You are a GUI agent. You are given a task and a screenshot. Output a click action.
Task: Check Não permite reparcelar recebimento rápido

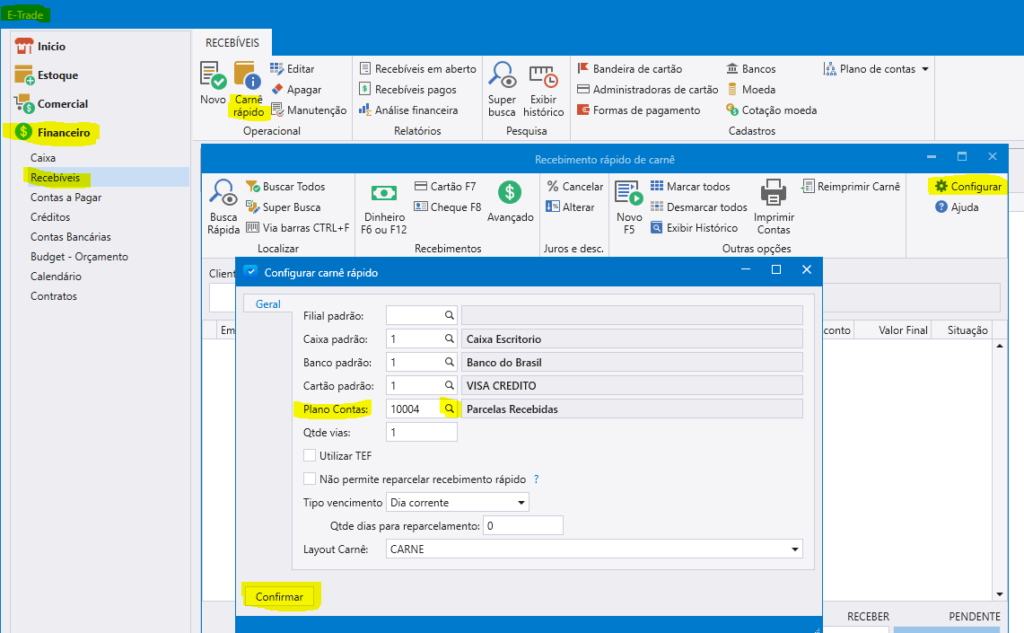(309, 479)
